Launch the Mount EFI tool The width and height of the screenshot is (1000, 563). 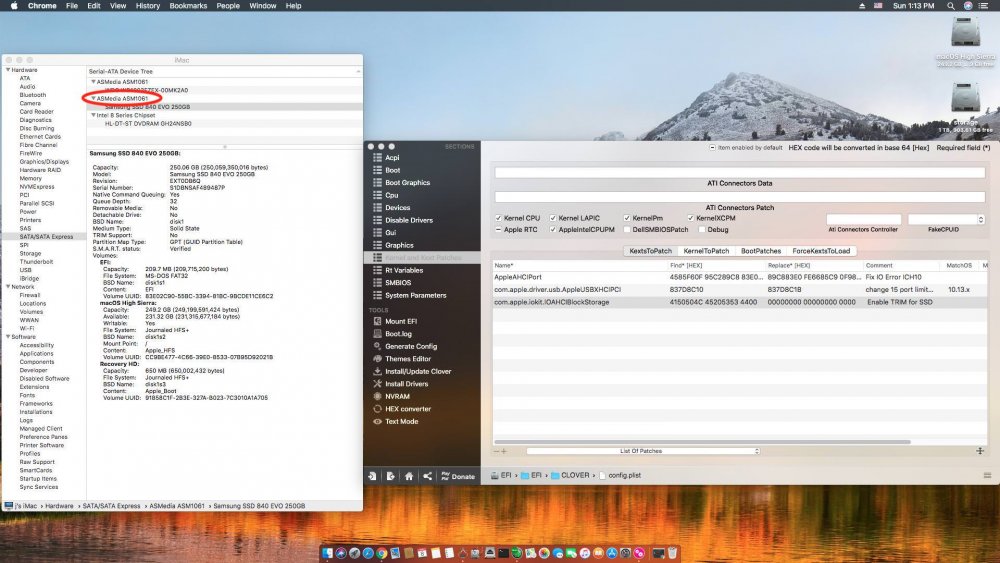pyautogui.click(x=401, y=321)
